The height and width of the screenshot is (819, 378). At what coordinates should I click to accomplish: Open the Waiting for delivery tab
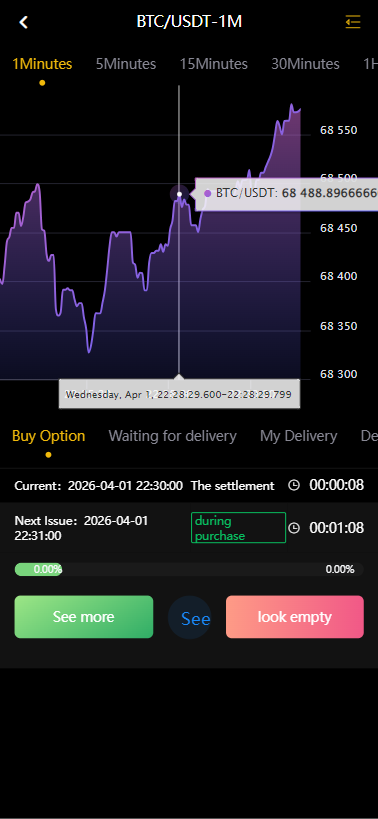[x=172, y=436]
